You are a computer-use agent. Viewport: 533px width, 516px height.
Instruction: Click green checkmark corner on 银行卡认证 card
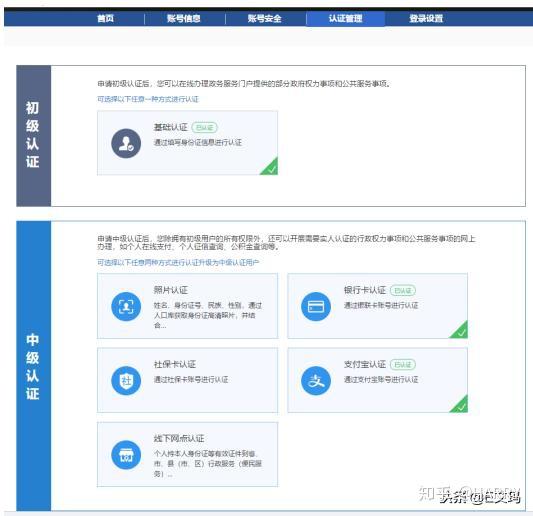point(460,331)
